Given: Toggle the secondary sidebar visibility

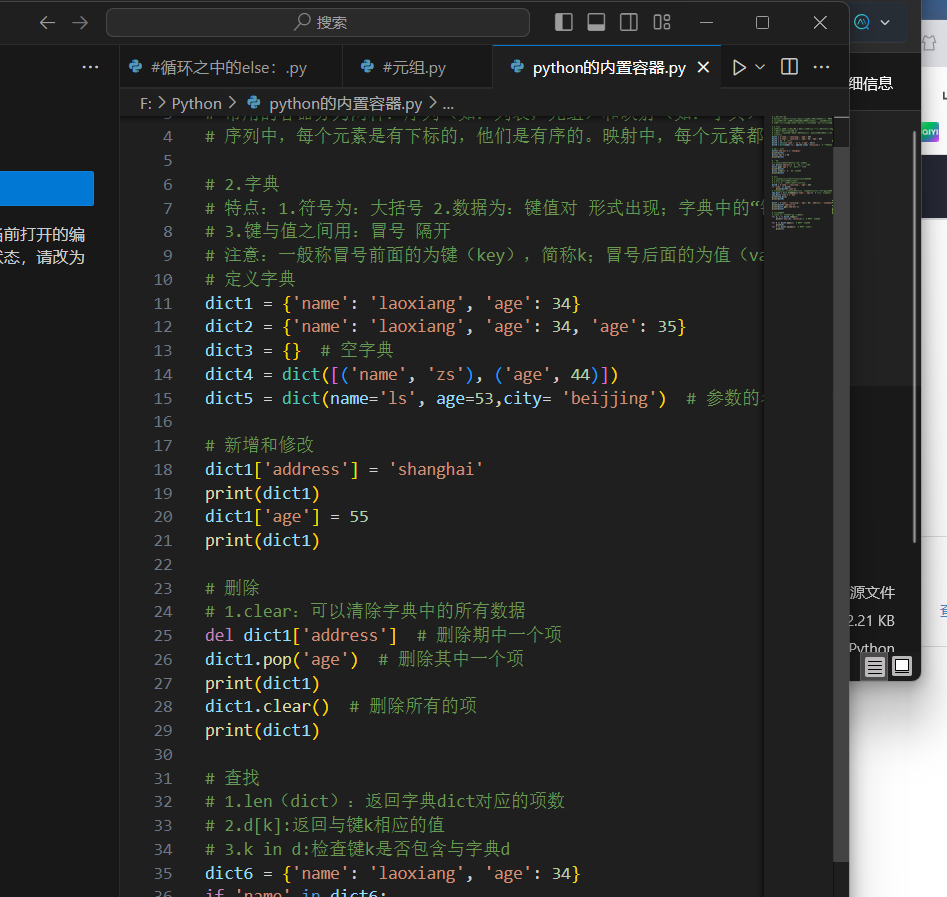Looking at the screenshot, I should 630,22.
